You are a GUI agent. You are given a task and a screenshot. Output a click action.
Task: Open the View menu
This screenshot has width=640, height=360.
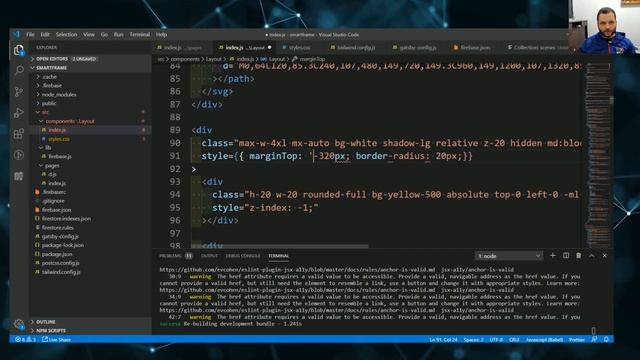[89, 35]
